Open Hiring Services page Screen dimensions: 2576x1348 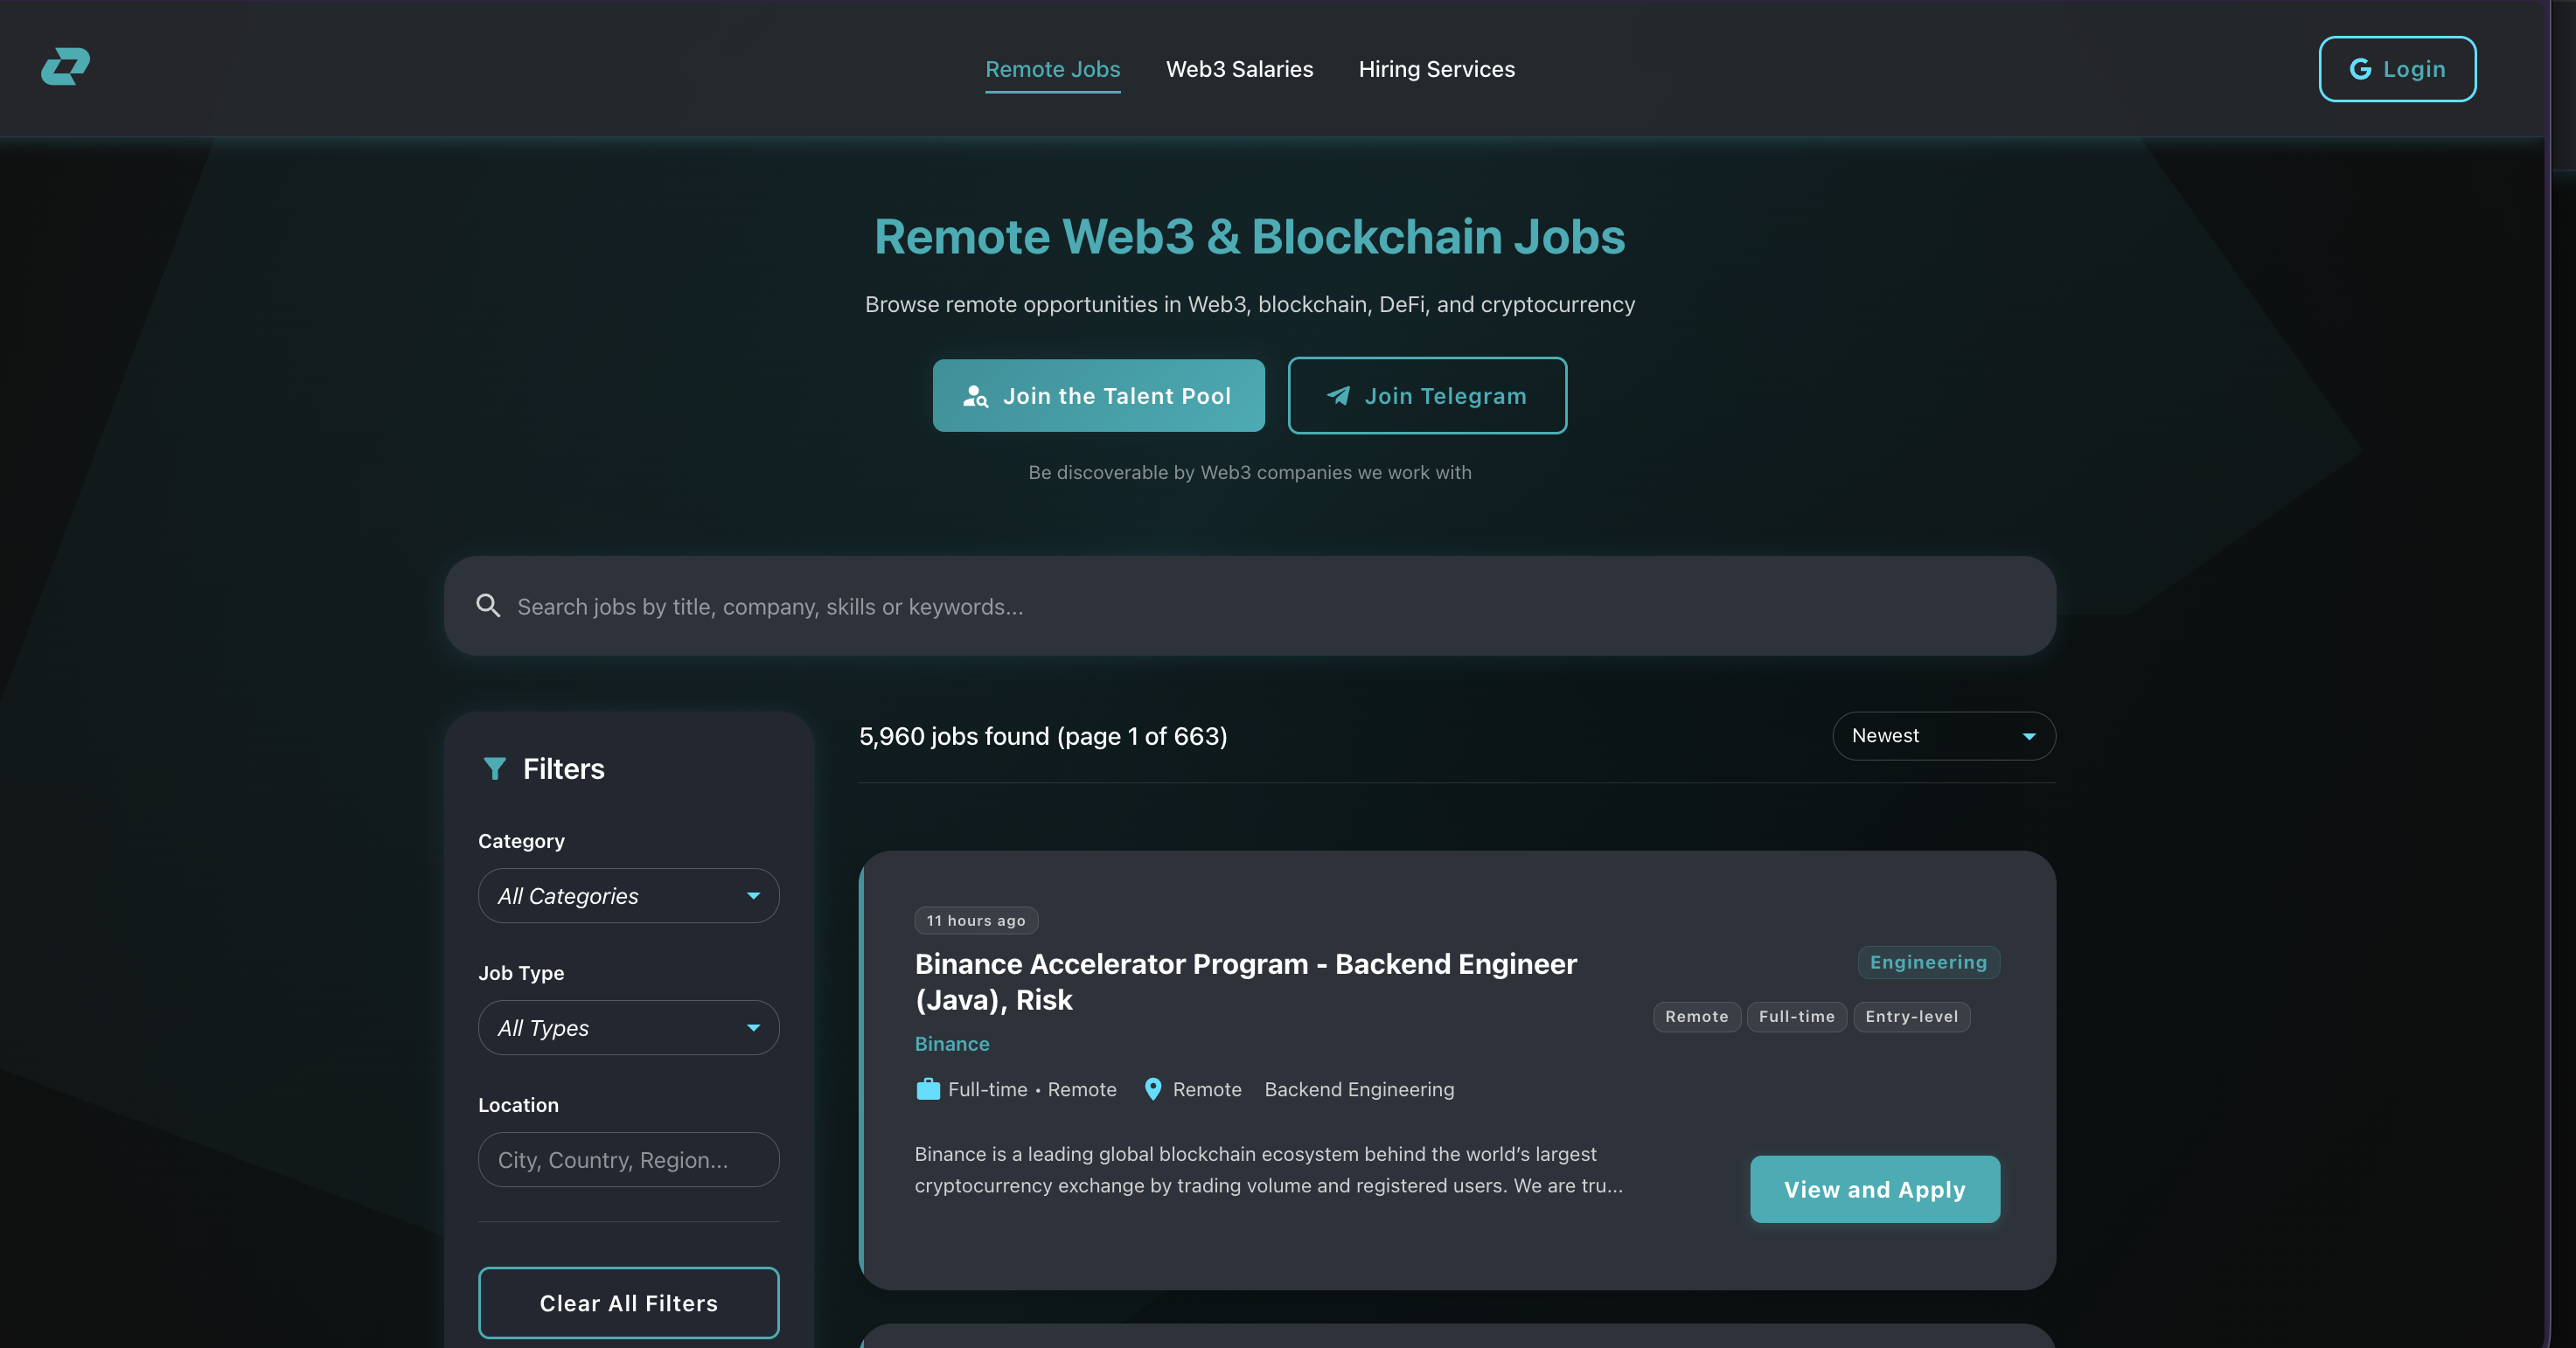click(1436, 69)
